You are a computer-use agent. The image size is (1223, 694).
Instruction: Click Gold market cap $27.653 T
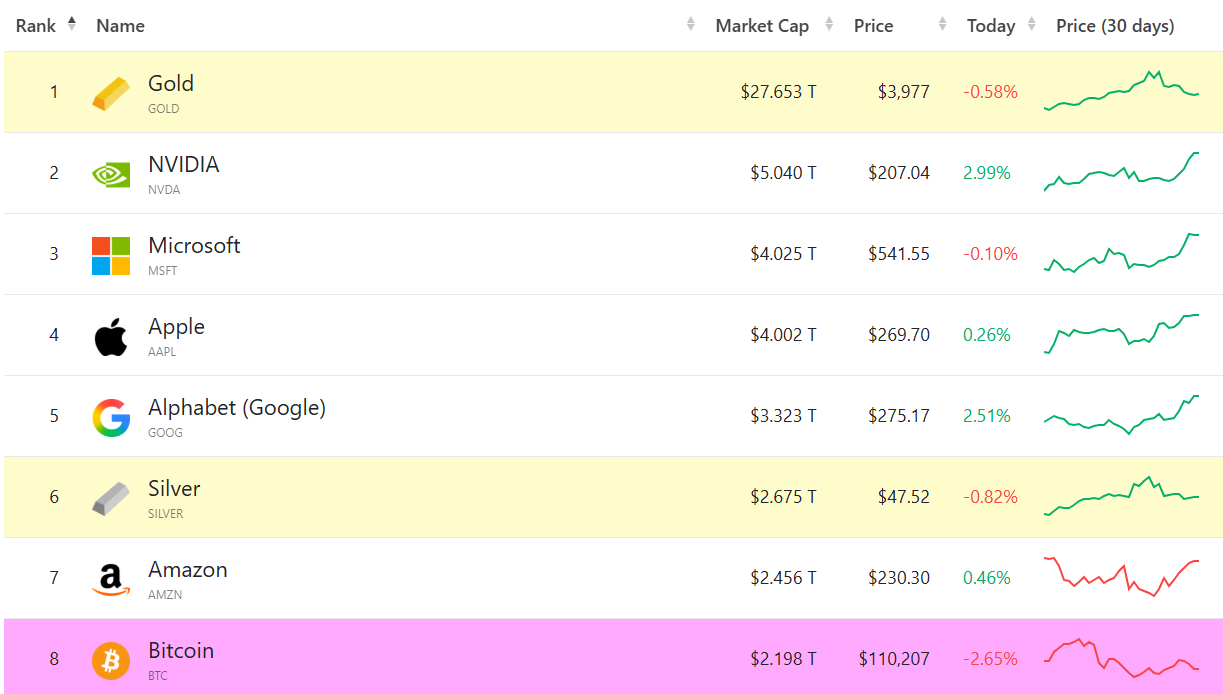pos(778,92)
